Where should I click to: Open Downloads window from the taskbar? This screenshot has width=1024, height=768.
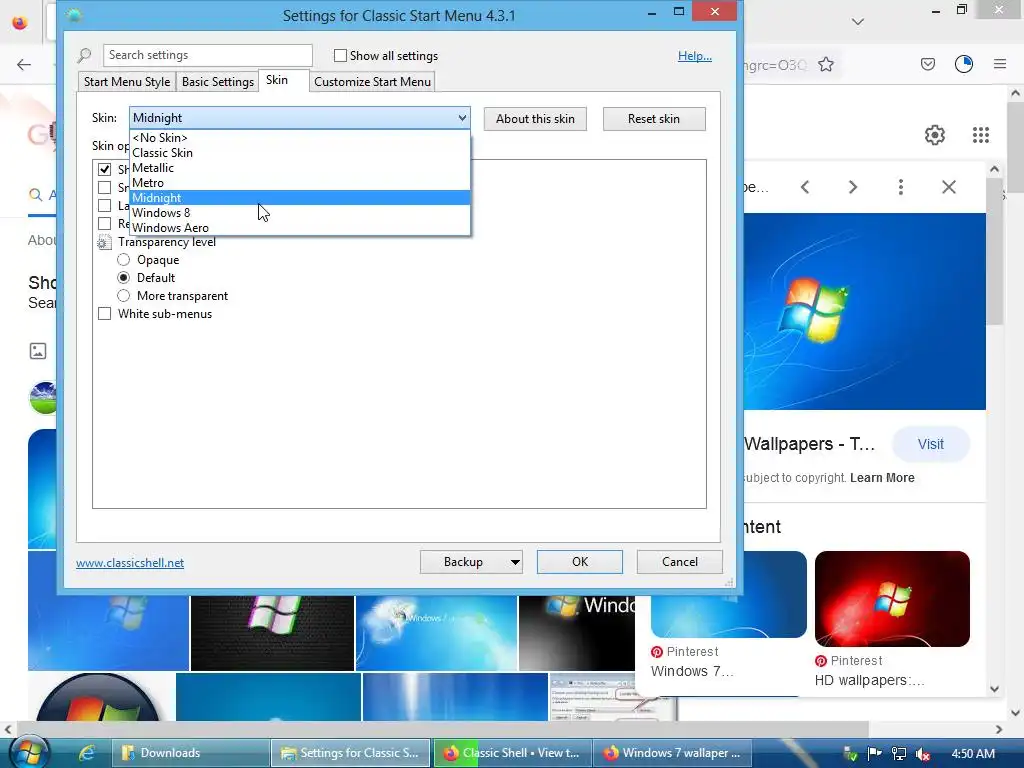pos(189,753)
